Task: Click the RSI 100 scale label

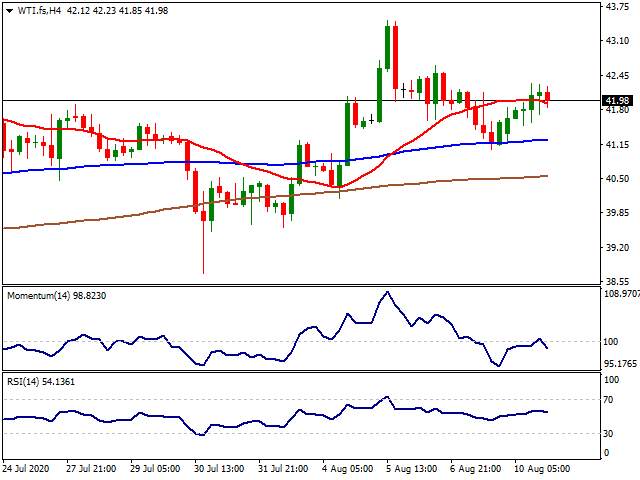Action: (611, 380)
